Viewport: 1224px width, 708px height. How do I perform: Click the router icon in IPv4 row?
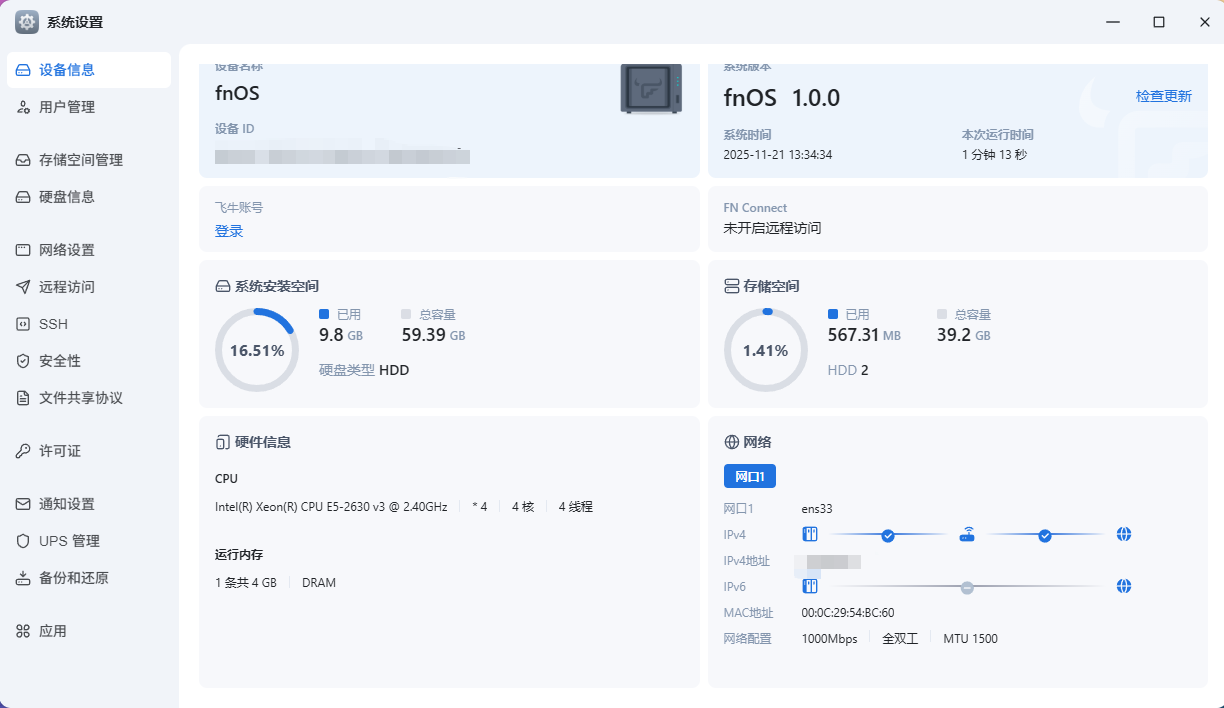(x=966, y=535)
